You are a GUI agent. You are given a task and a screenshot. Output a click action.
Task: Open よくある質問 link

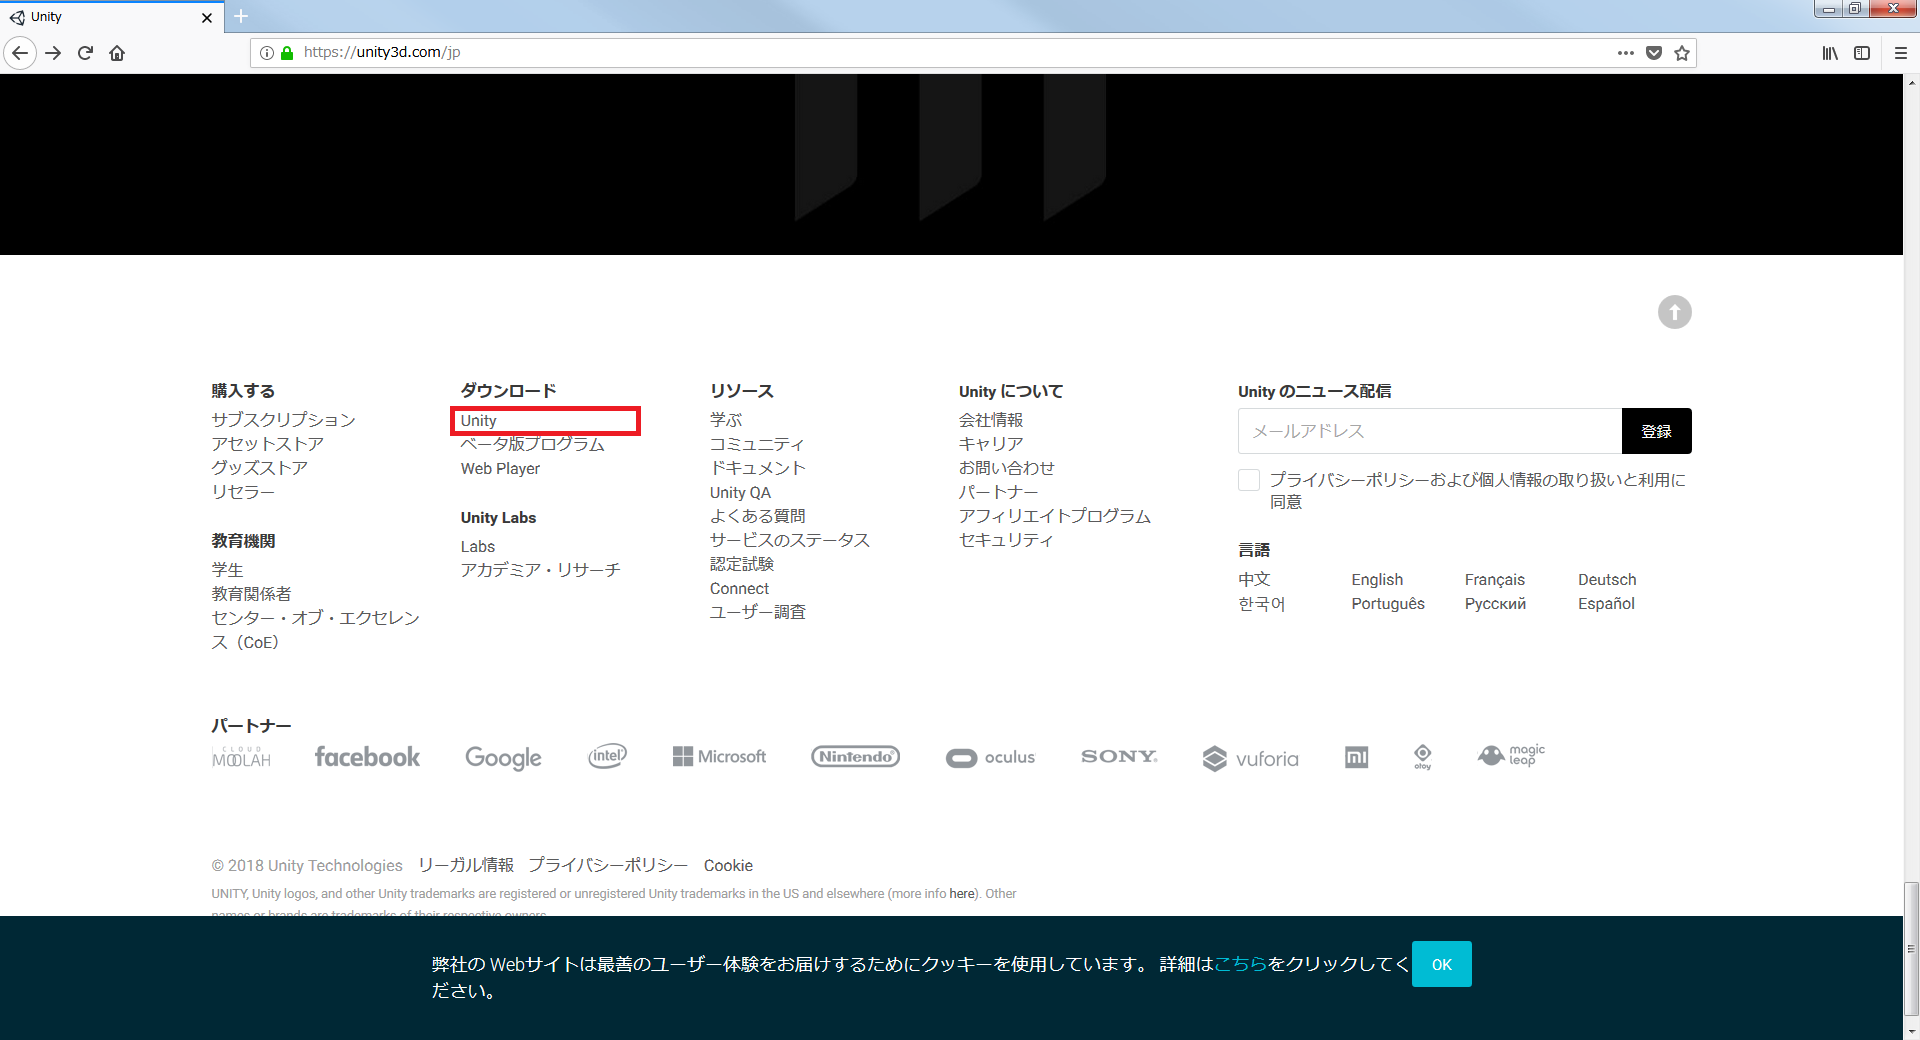(757, 516)
